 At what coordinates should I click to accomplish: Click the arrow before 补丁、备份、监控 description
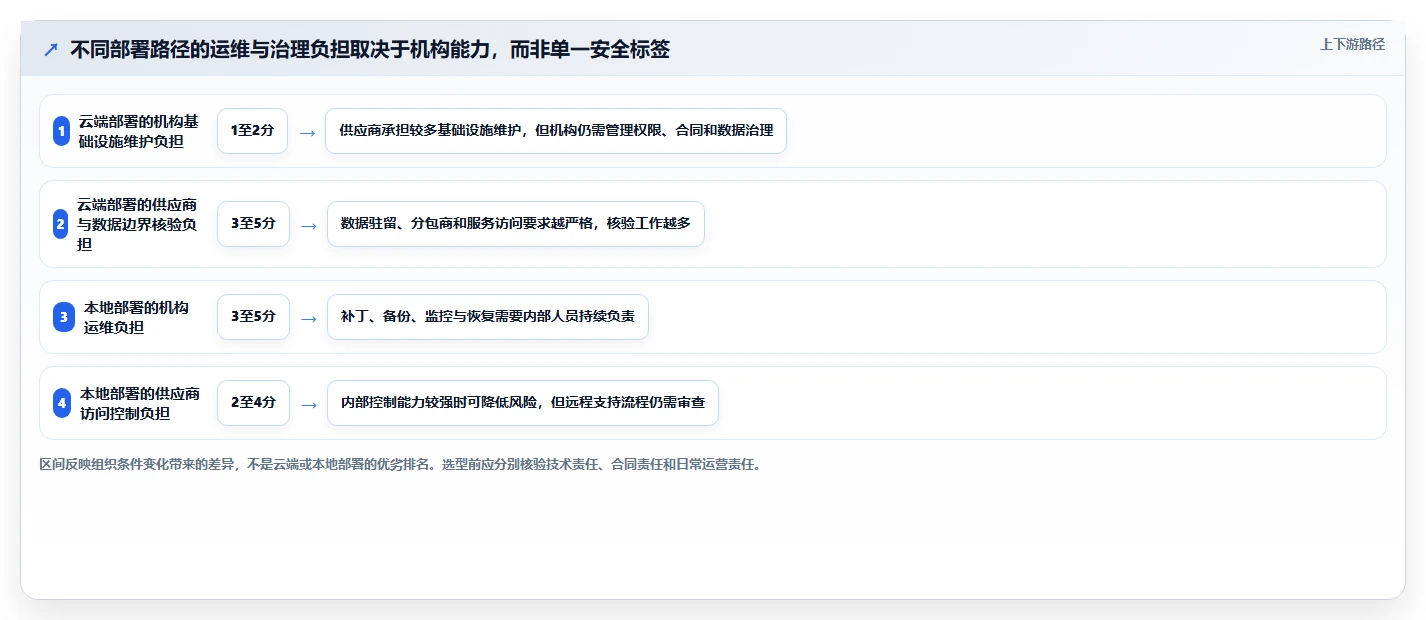[x=309, y=318]
